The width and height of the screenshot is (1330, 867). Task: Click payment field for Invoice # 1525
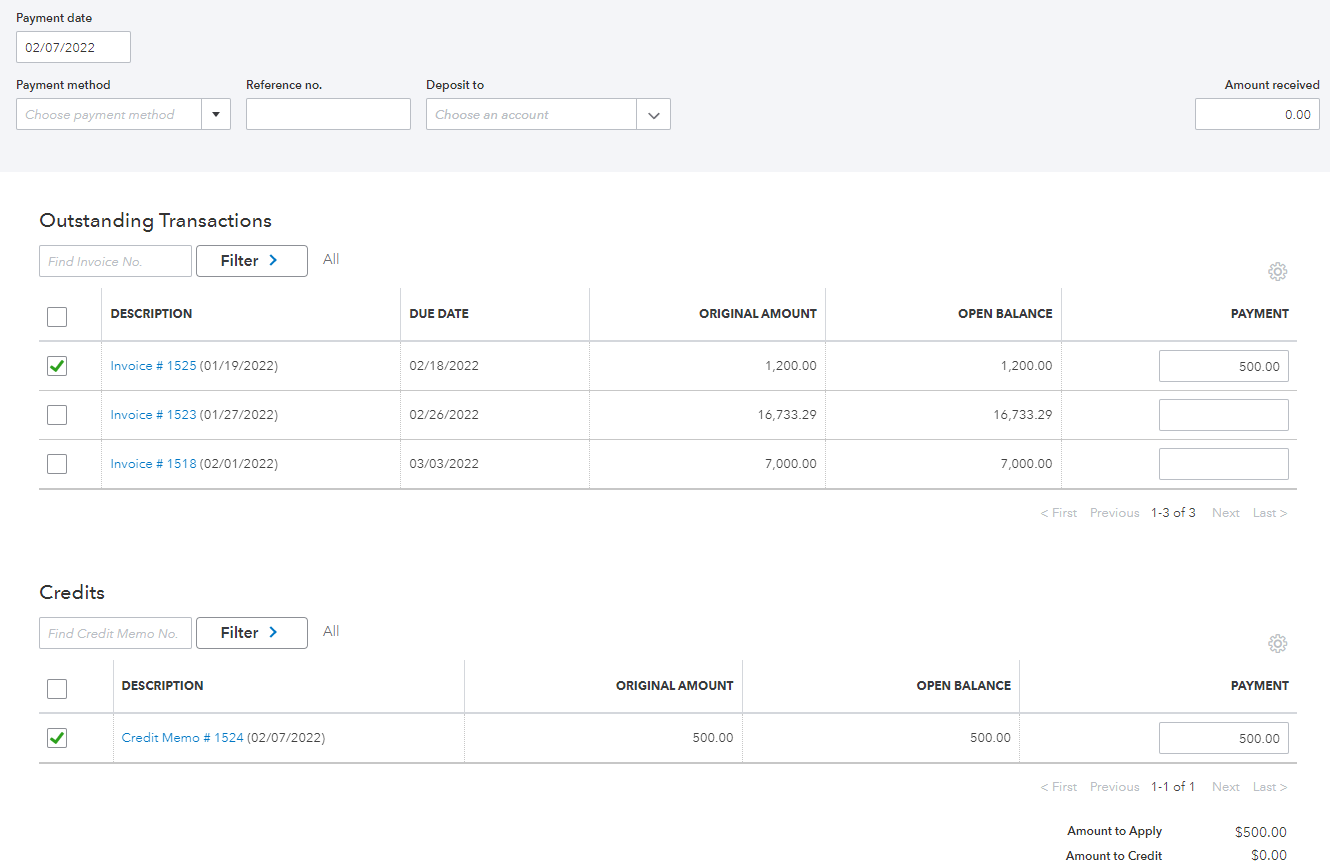[1223, 366]
